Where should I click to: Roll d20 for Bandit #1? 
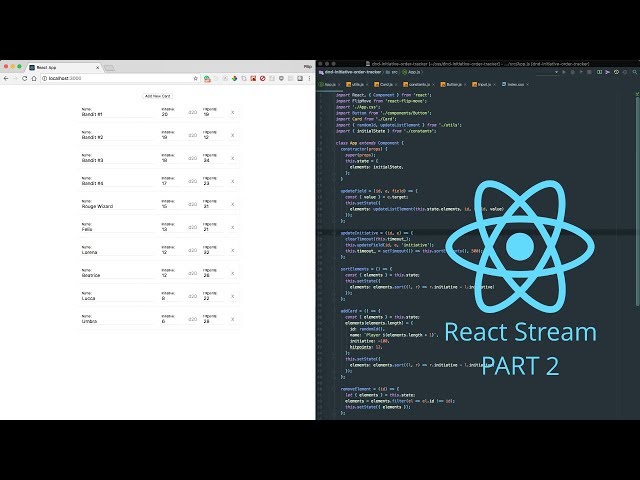pos(192,112)
